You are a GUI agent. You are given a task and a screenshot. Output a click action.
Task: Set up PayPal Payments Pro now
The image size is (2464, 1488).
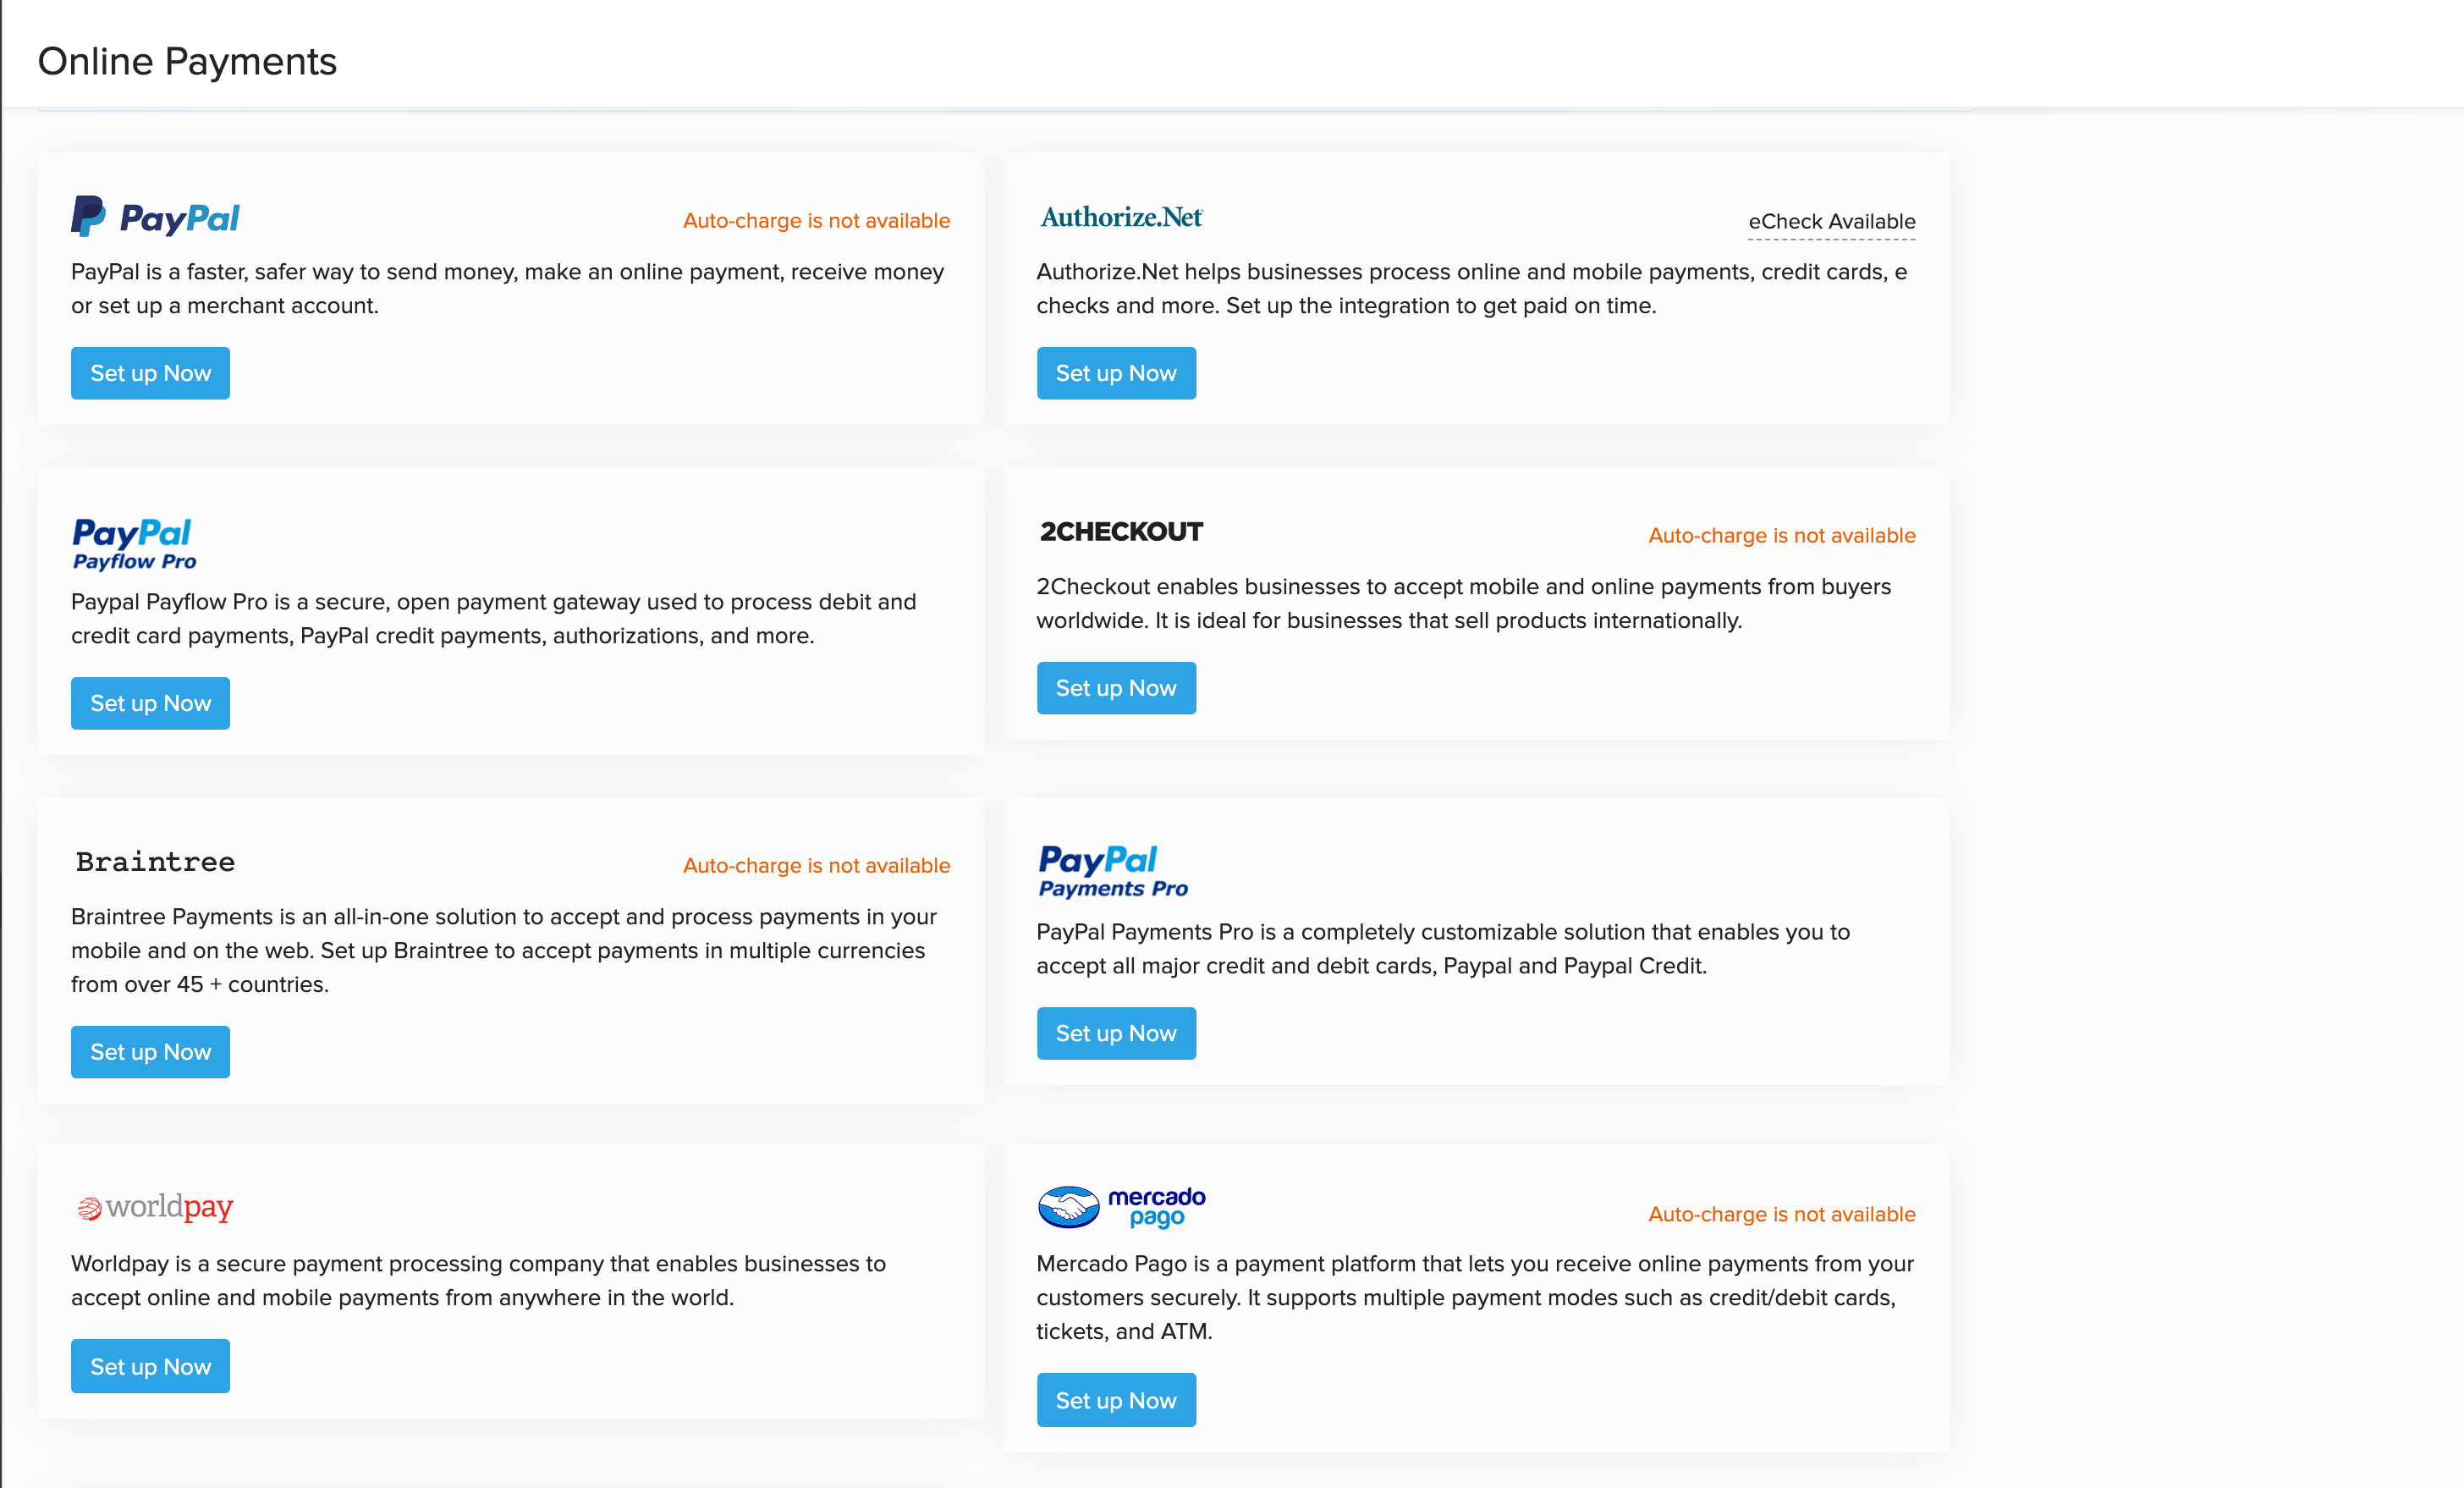pyautogui.click(x=1116, y=1033)
